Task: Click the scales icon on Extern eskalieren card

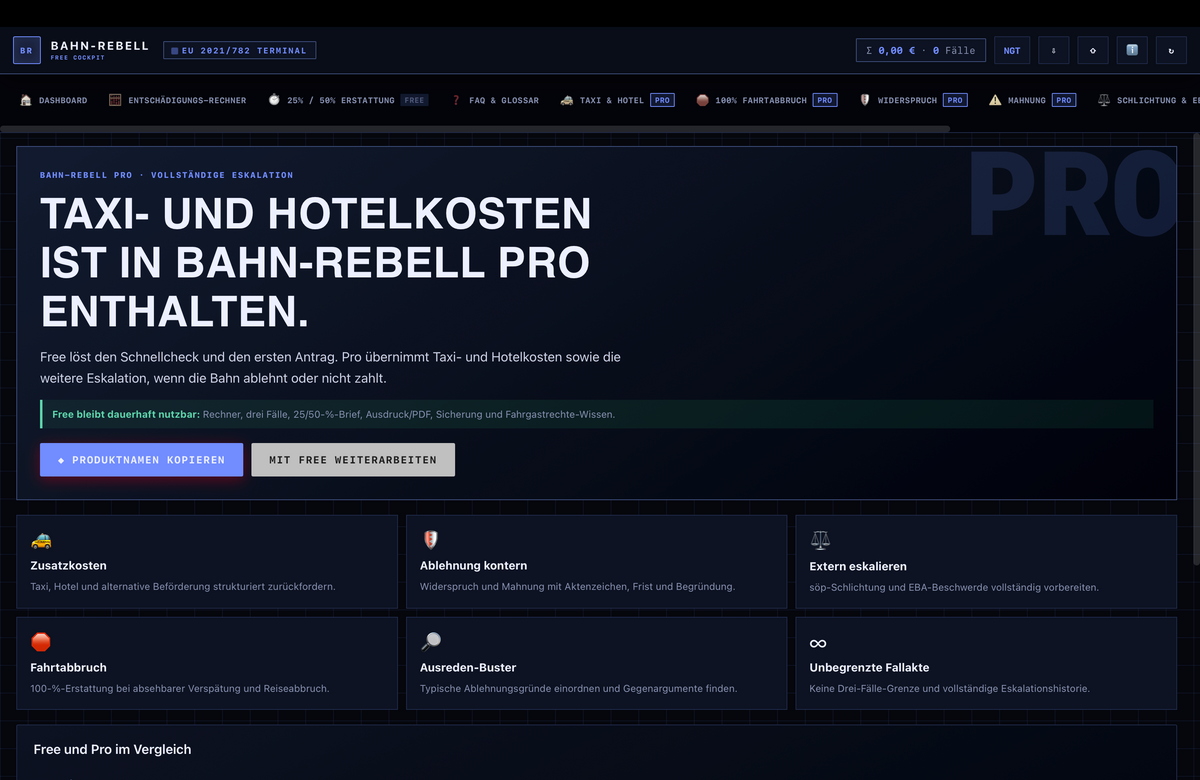Action: [820, 540]
